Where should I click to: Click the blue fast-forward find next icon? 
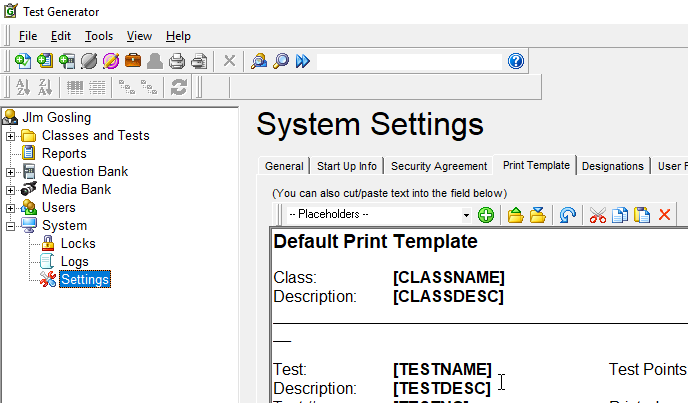[303, 61]
